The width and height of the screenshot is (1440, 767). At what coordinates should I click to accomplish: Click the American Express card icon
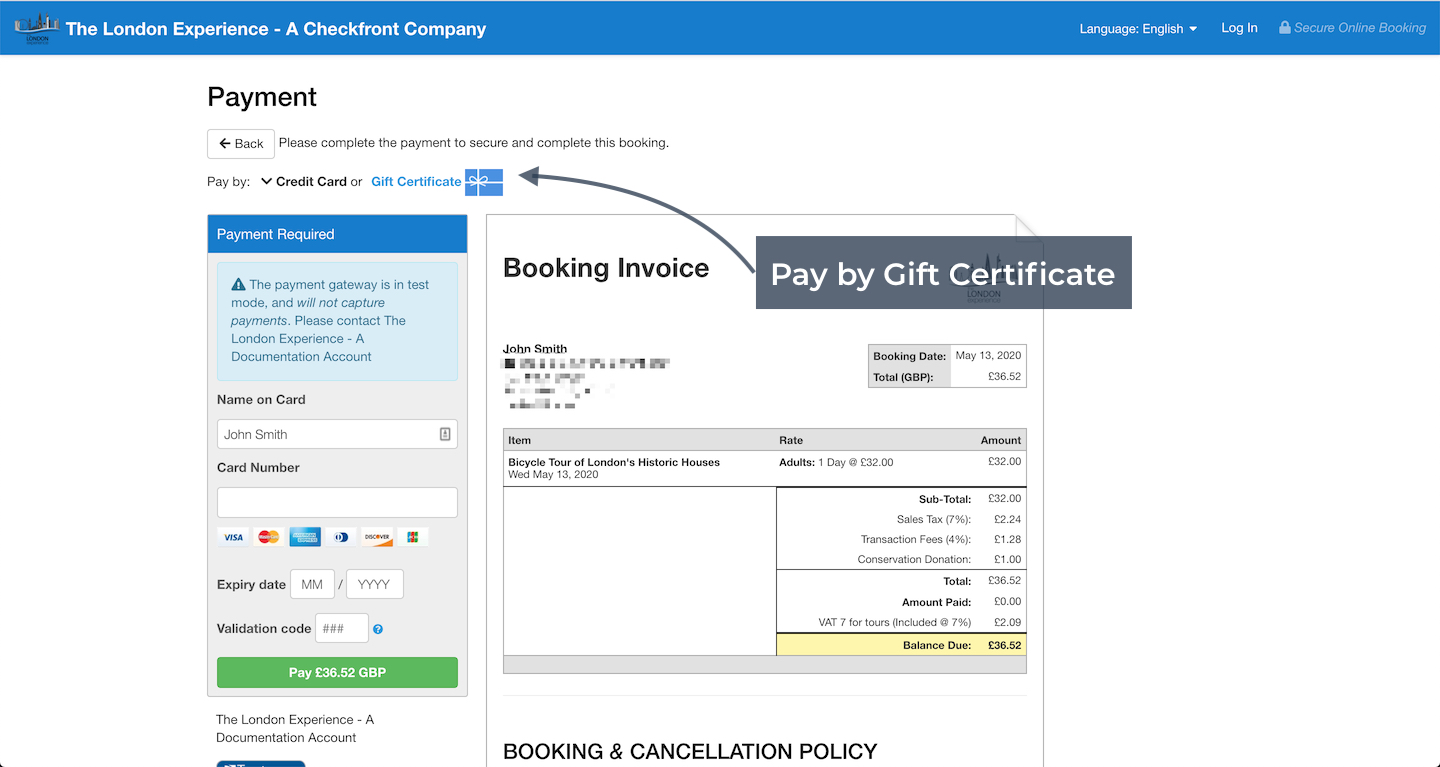[305, 537]
